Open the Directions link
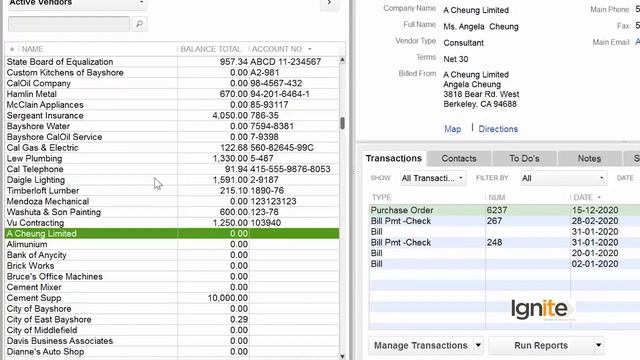This screenshot has height=360, width=640. (x=498, y=129)
